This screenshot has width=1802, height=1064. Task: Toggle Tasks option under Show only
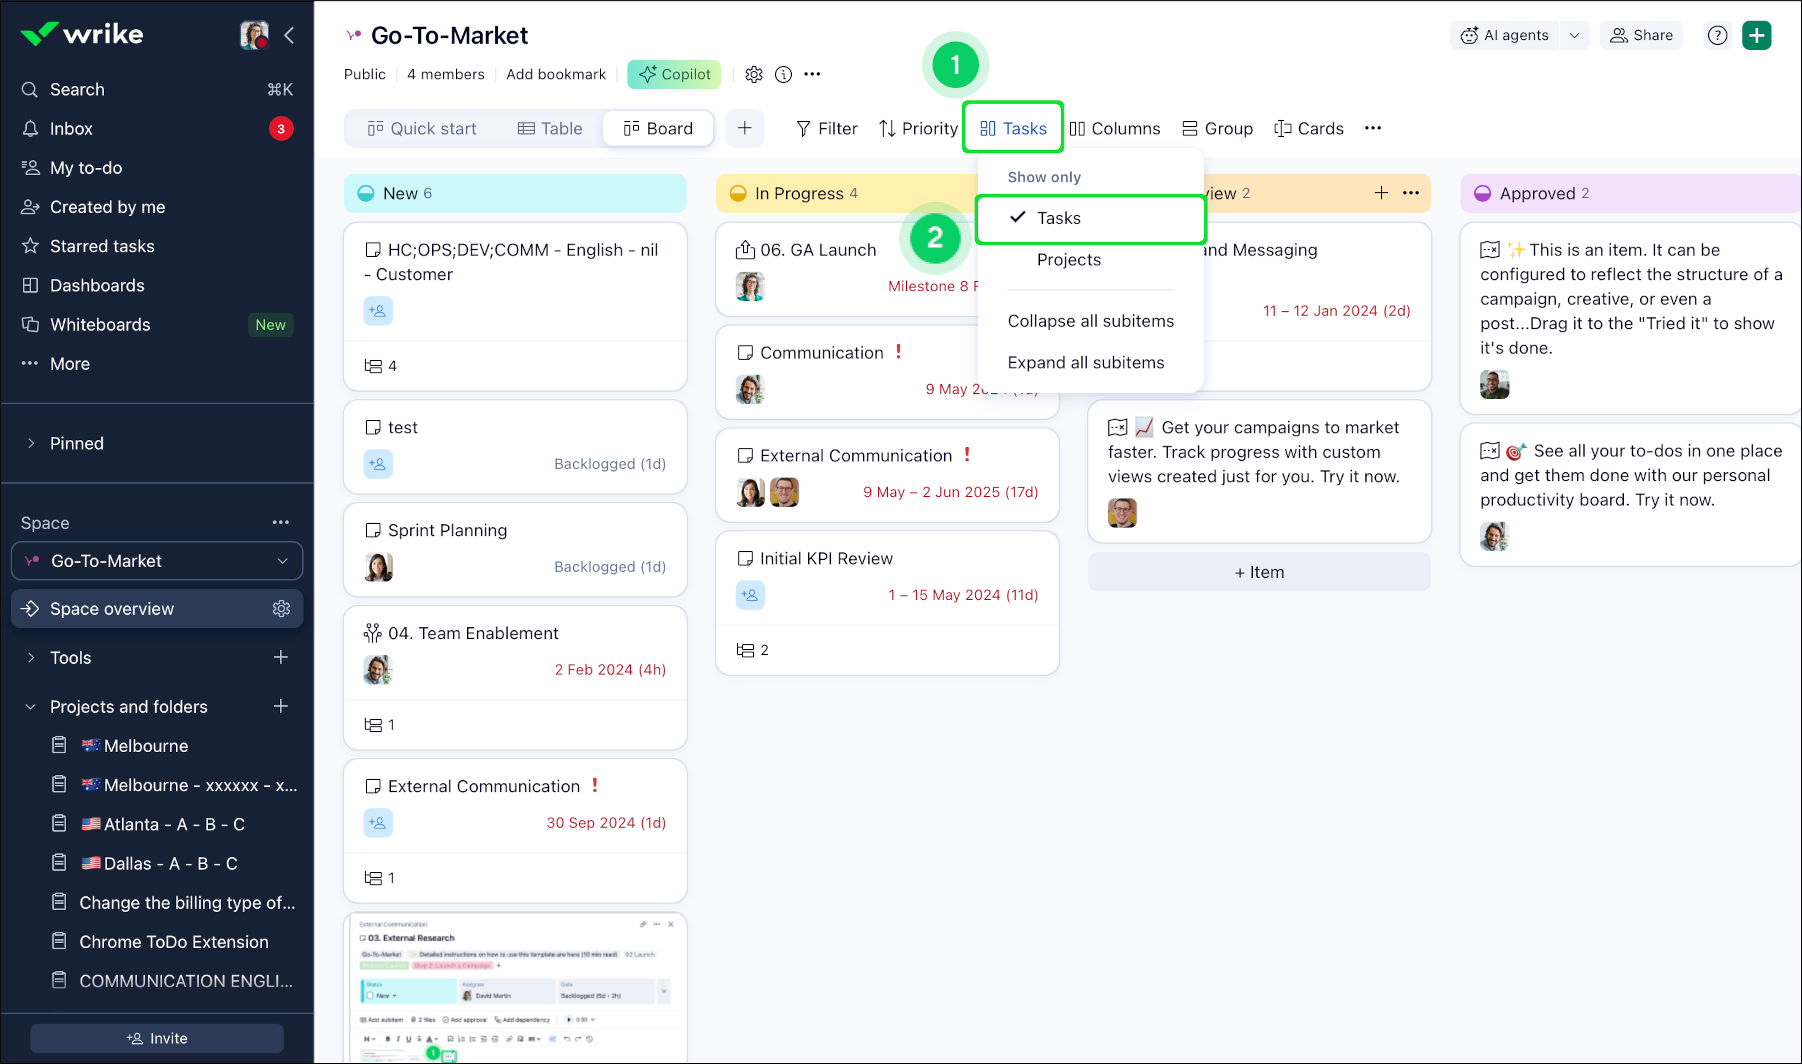1091,218
